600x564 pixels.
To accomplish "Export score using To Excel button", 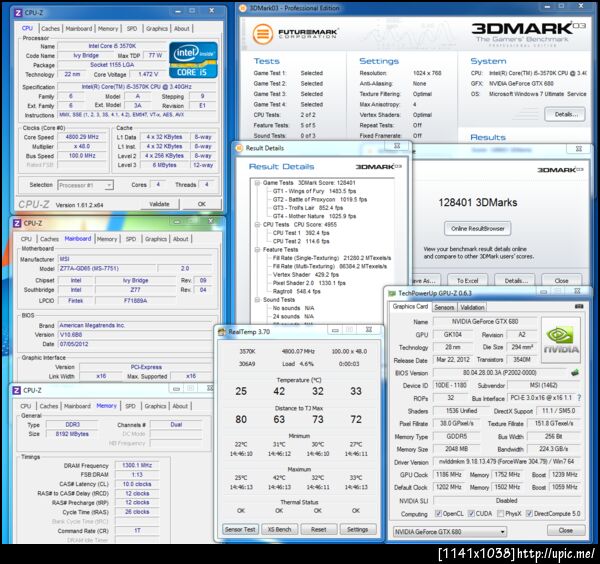I will click(x=467, y=280).
